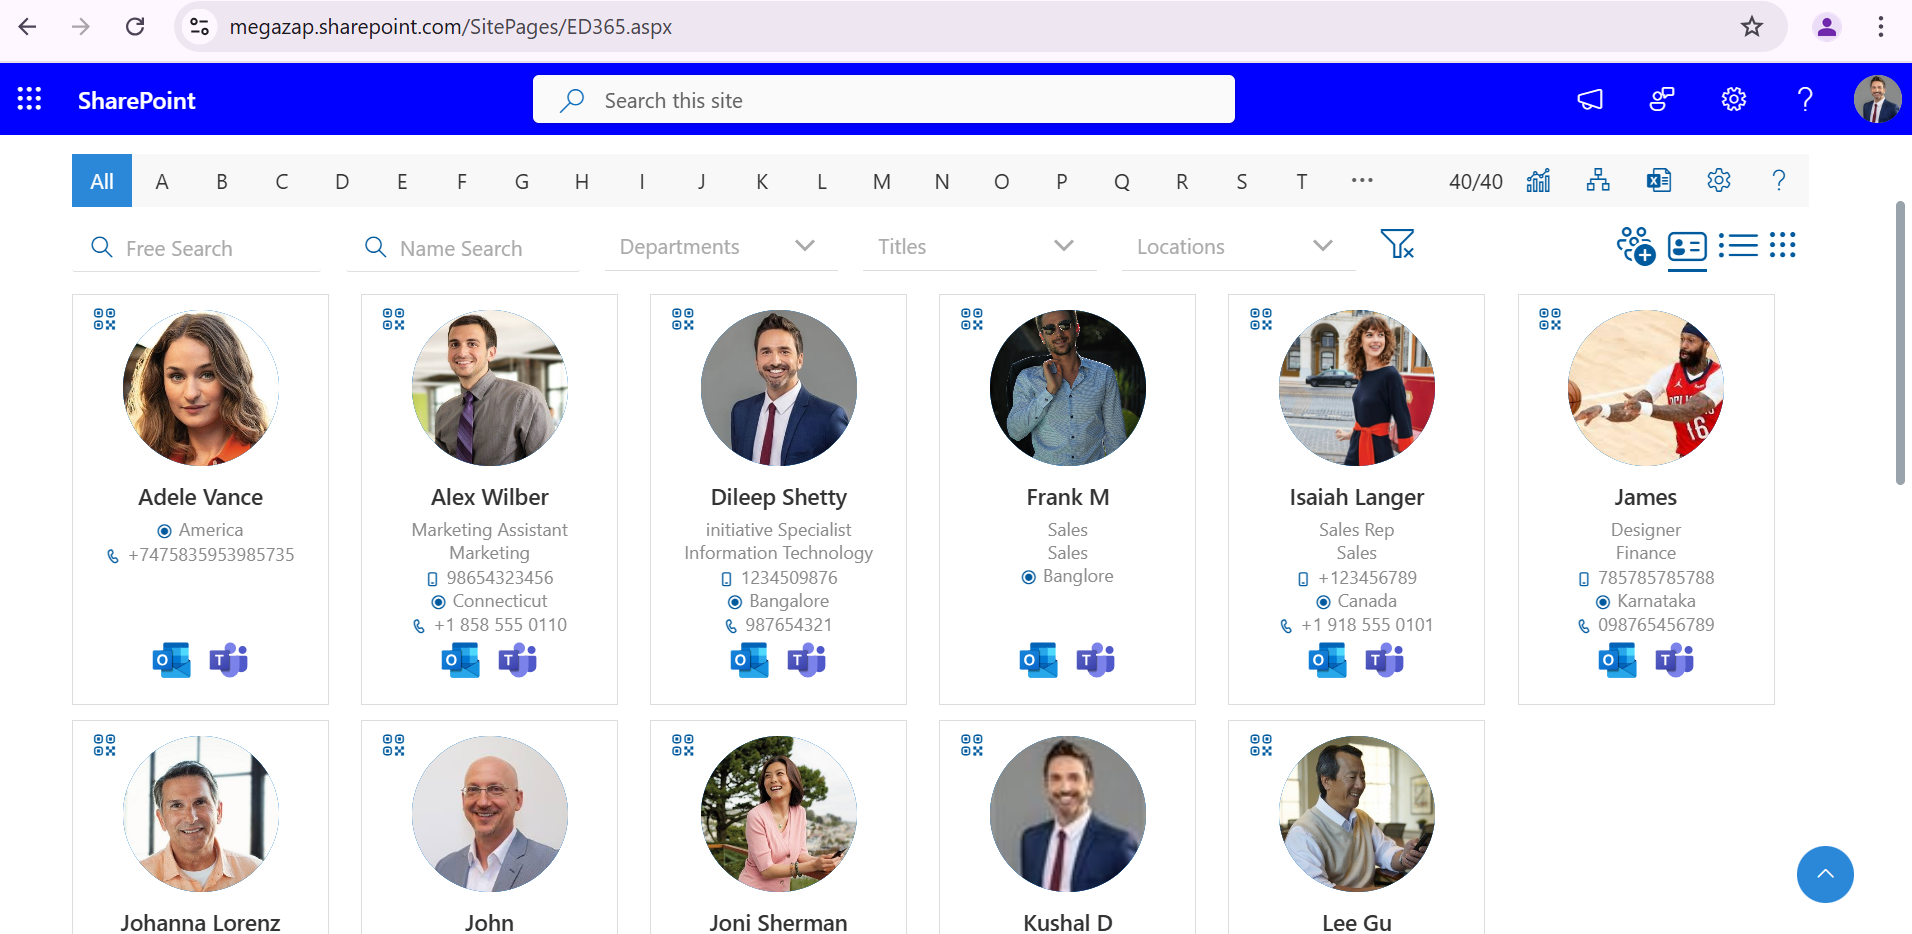The image size is (1912, 934).
Task: Open the help question mark in blue header
Action: click(1805, 99)
